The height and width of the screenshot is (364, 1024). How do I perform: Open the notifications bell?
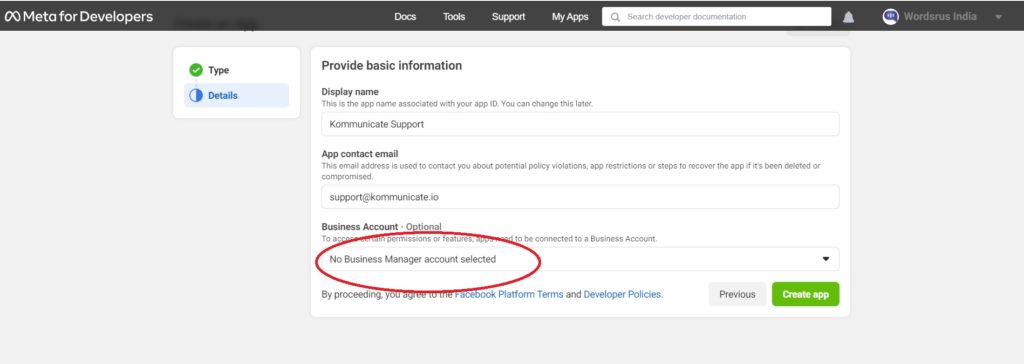click(x=848, y=17)
